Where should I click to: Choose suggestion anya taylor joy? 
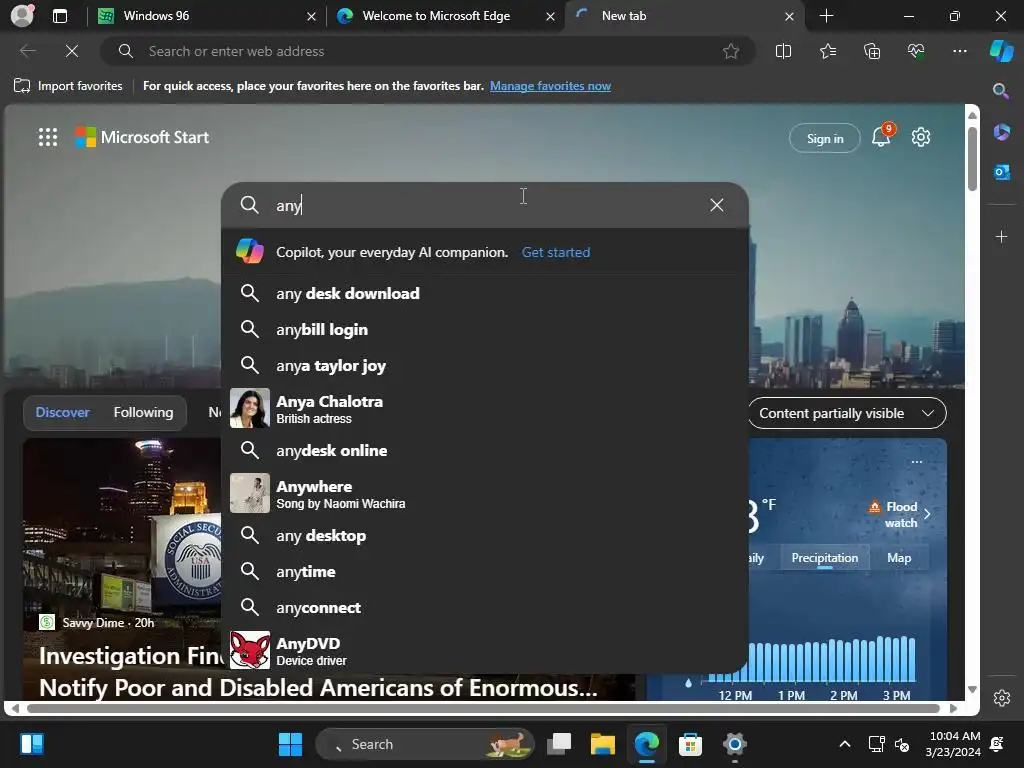coord(485,365)
